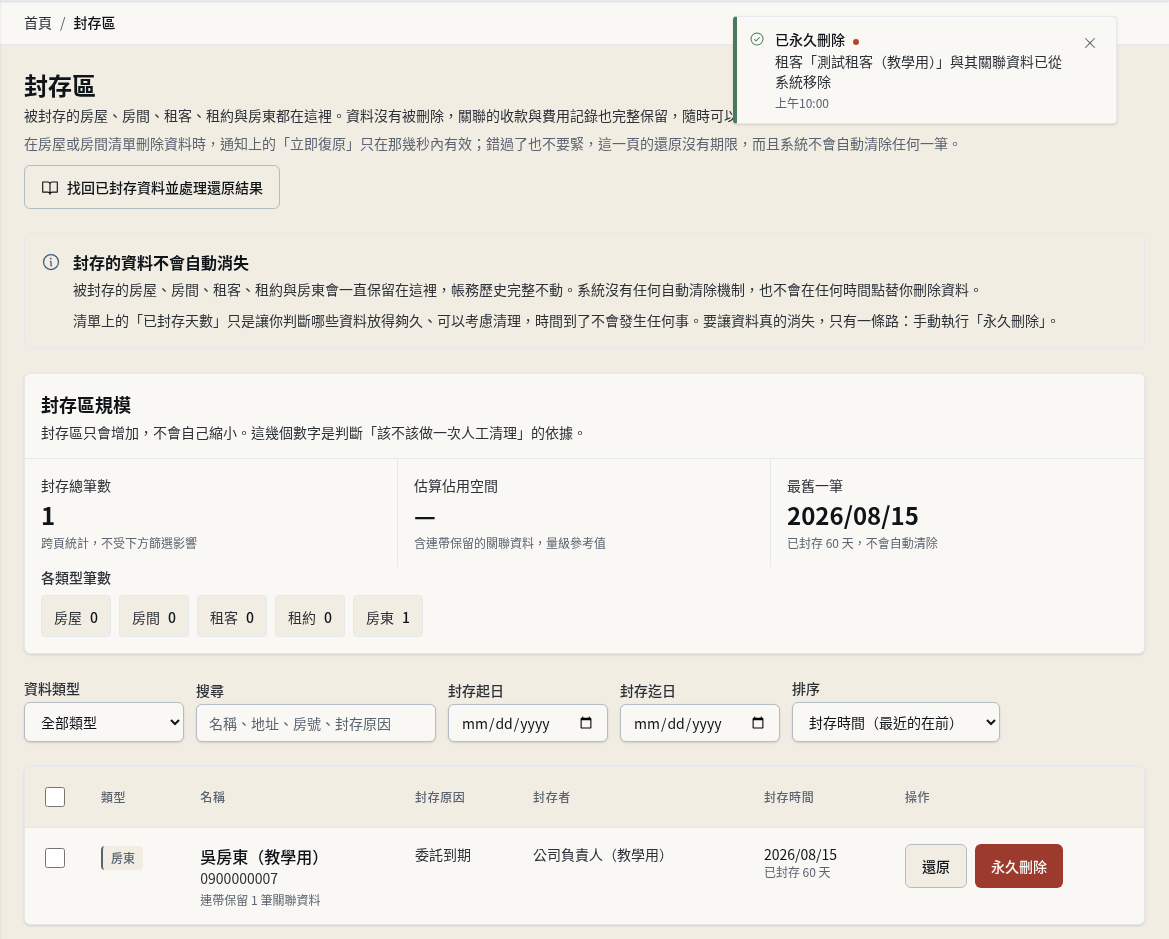Click 連帶保留 1 筆關聯資料 text
The height and width of the screenshot is (939, 1169).
260,900
